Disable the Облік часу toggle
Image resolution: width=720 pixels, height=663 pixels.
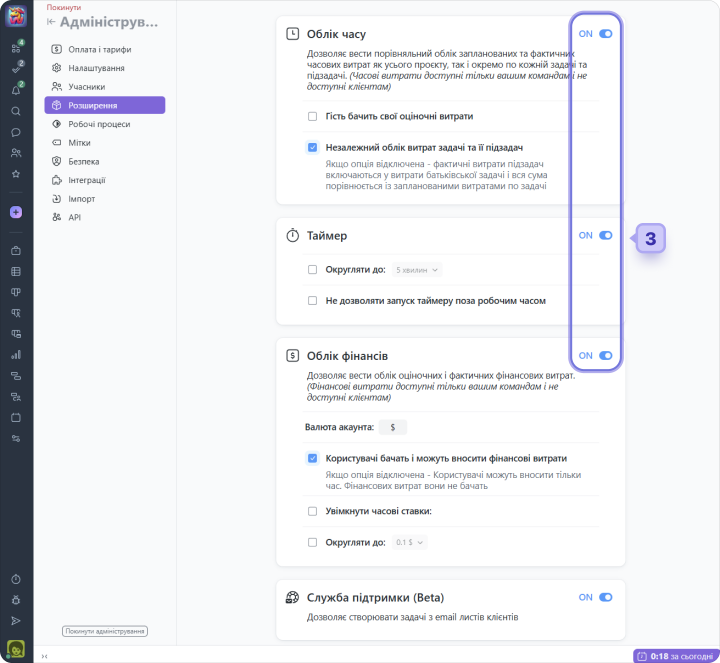pyautogui.click(x=605, y=34)
